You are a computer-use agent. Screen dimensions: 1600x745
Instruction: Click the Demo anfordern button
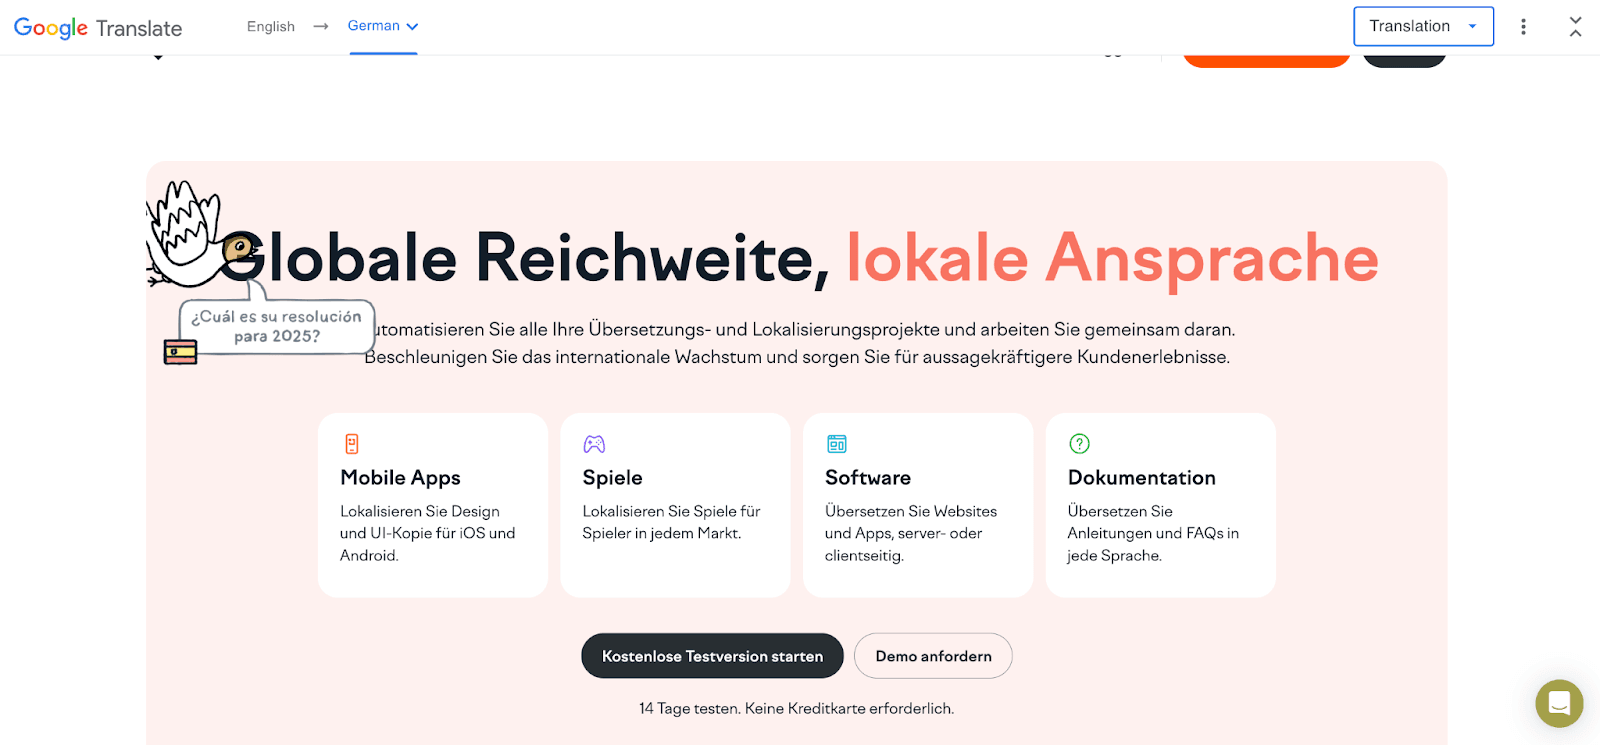[933, 656]
